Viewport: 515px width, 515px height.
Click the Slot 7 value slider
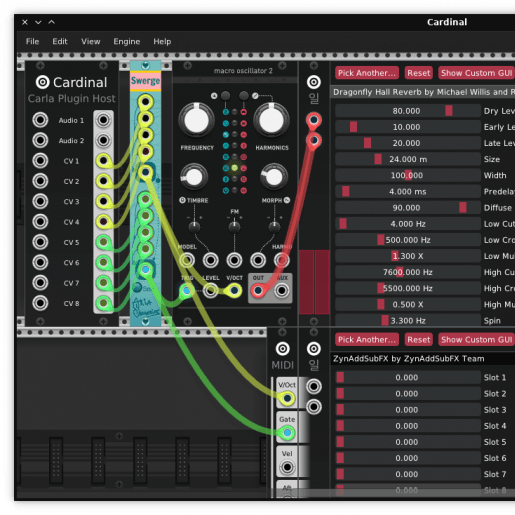click(408, 474)
